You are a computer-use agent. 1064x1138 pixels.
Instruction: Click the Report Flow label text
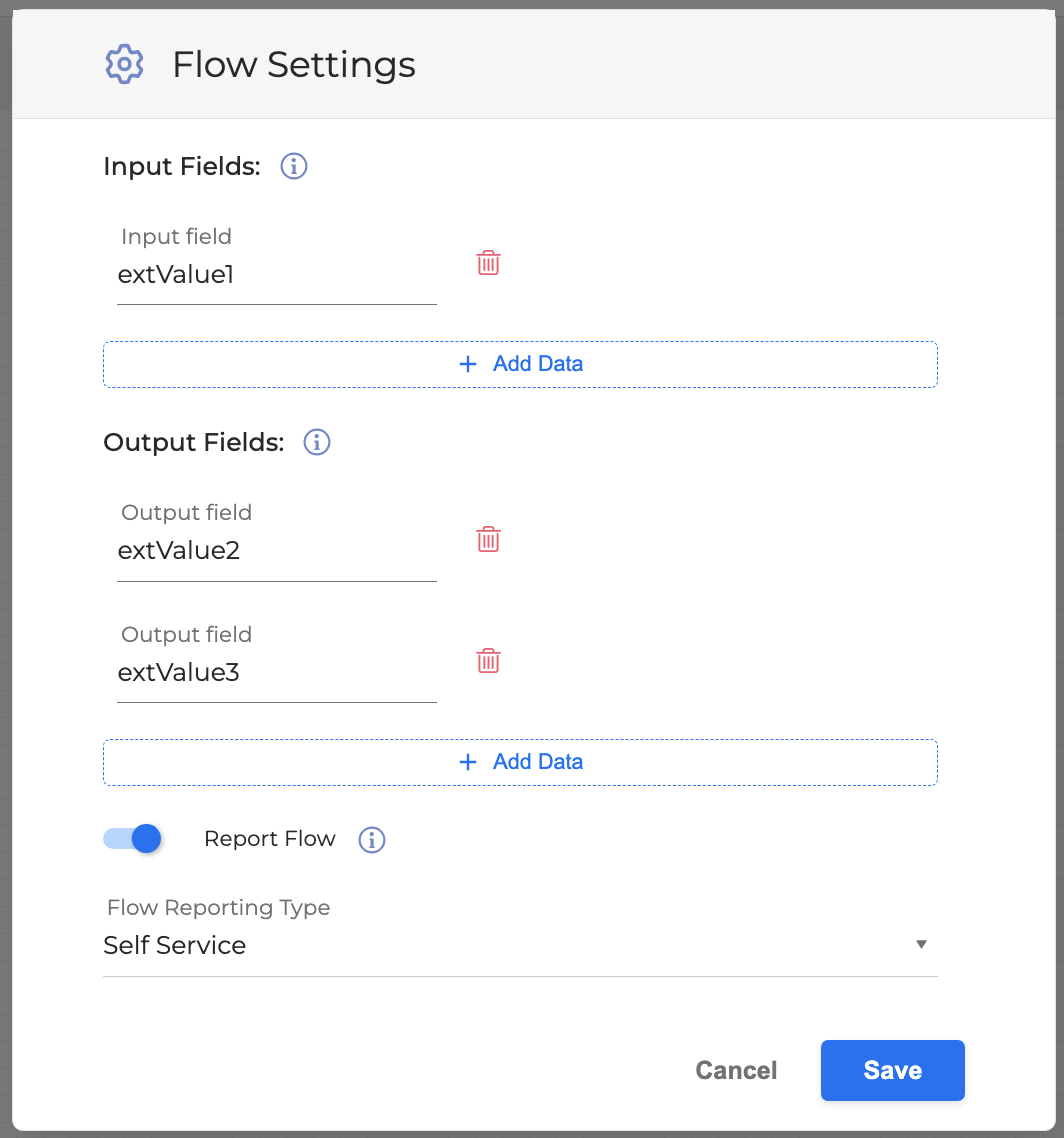click(x=269, y=839)
